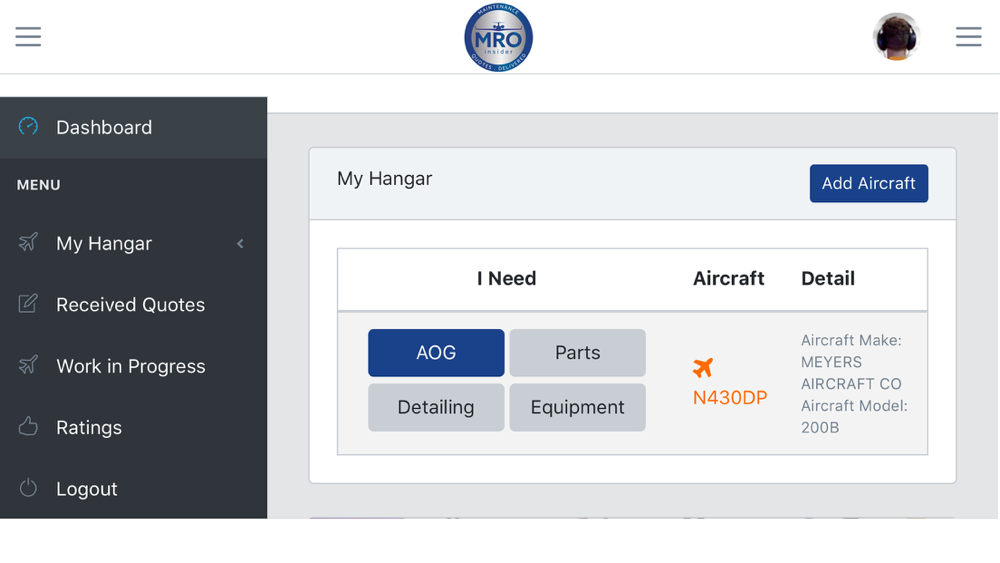Viewport: 1000px width, 563px height.
Task: Open aircraft N430DP link
Action: click(x=730, y=398)
